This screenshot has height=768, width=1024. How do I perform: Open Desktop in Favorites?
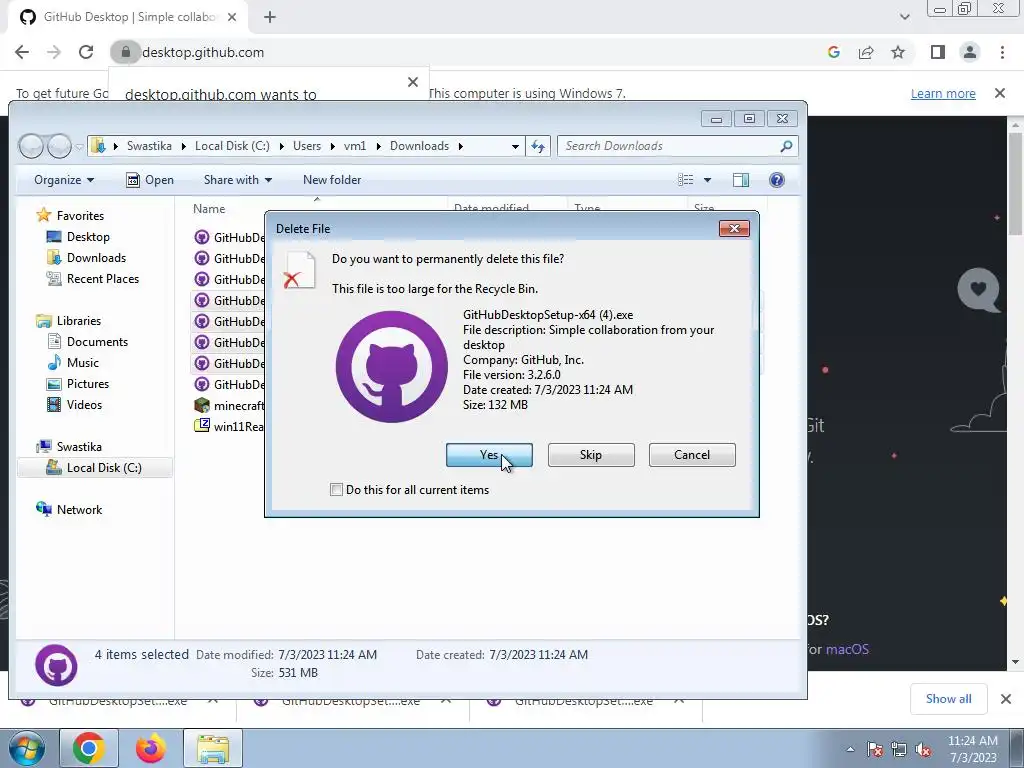pyautogui.click(x=88, y=237)
